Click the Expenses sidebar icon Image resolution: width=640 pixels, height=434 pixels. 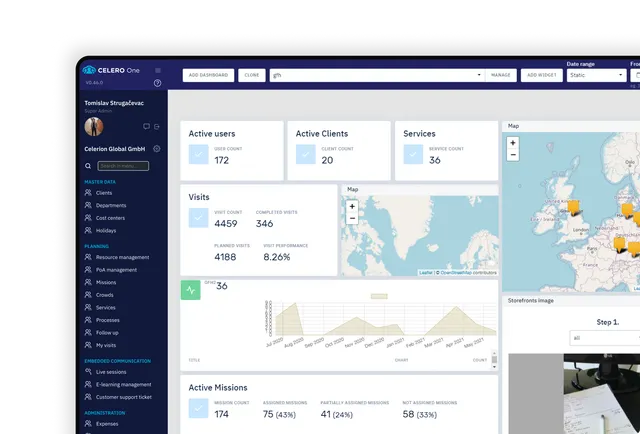pos(88,423)
